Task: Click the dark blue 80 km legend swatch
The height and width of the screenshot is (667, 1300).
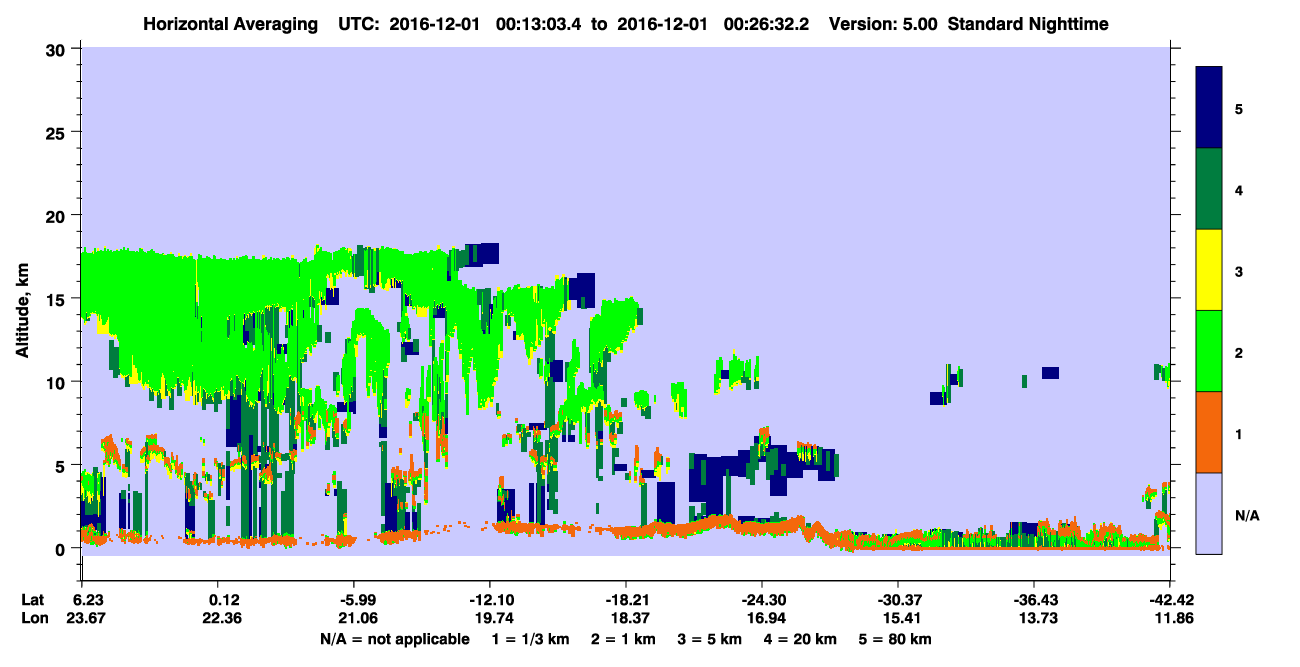Action: (1209, 107)
